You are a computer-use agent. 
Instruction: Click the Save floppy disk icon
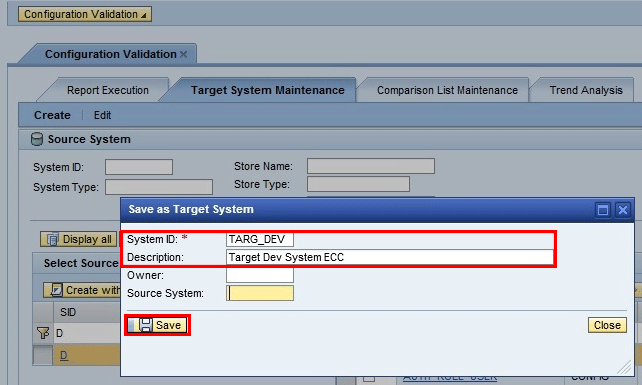coord(146,325)
